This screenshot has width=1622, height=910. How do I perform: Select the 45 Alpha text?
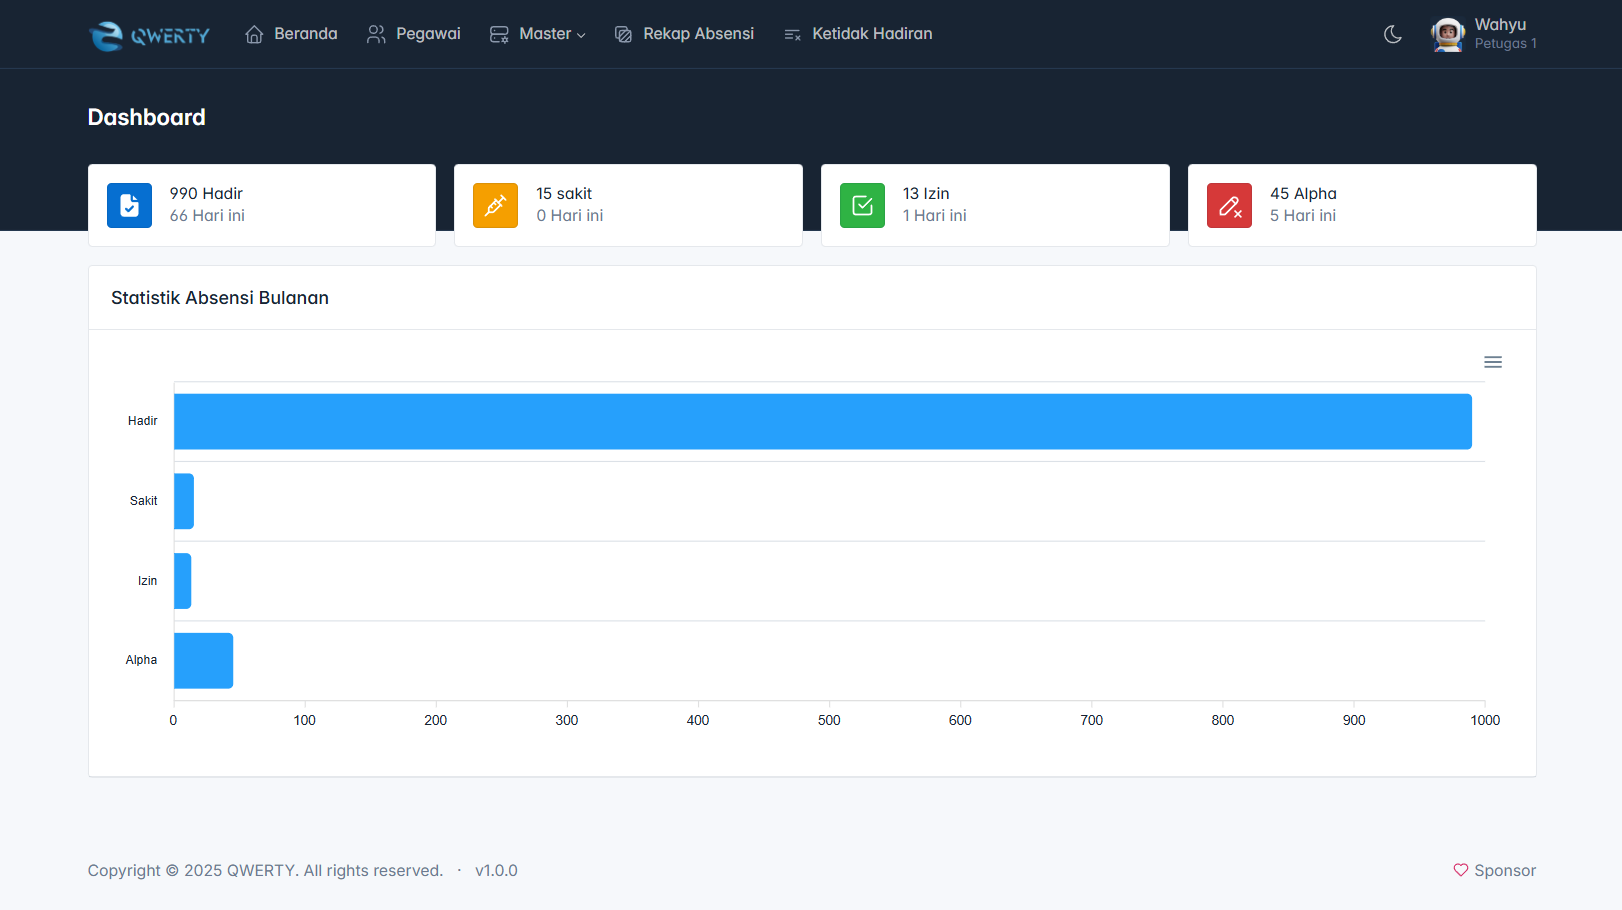(1303, 194)
